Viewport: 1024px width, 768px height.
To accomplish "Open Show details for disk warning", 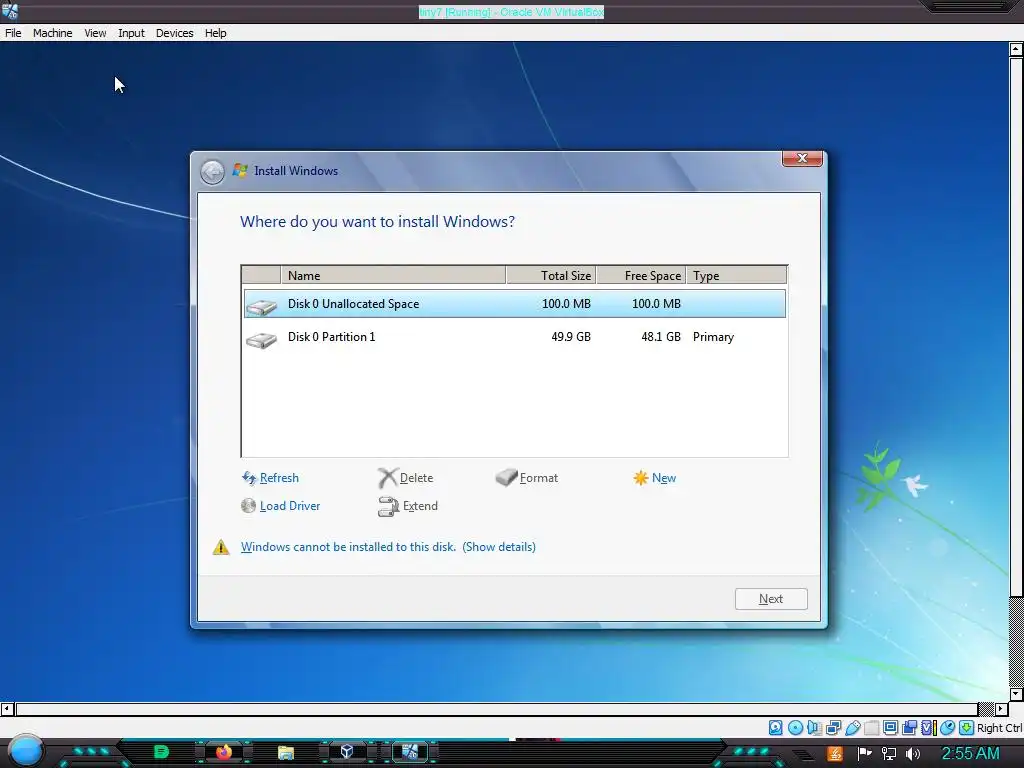I will click(x=499, y=547).
